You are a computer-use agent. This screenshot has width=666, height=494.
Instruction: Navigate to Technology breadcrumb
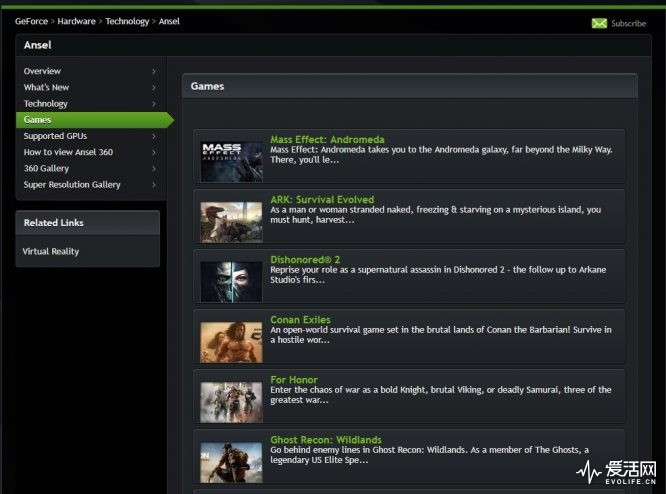(127, 21)
